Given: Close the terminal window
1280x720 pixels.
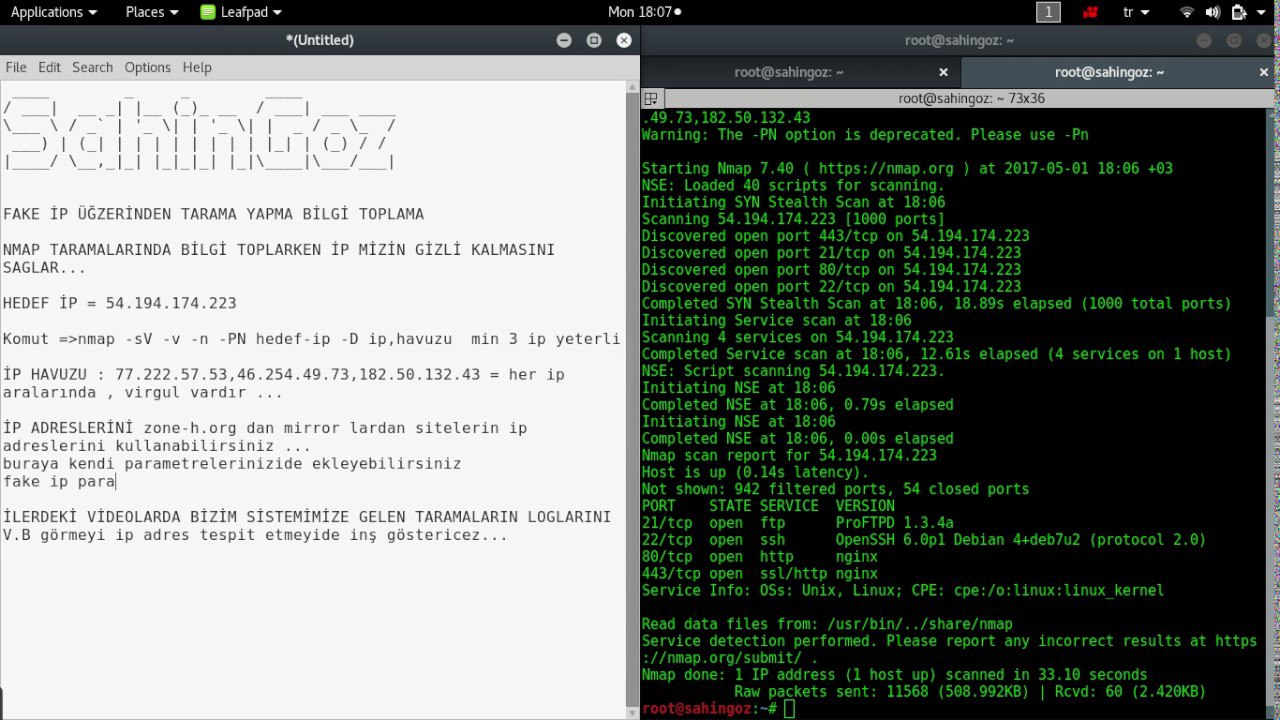Looking at the screenshot, I should (1264, 40).
